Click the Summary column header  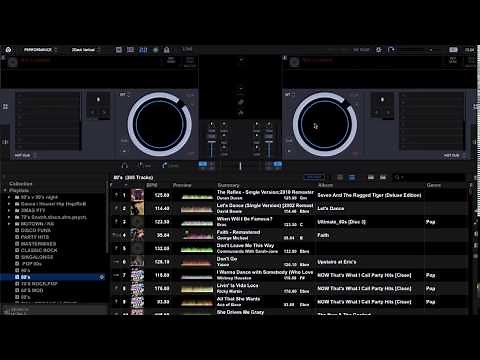[228, 185]
